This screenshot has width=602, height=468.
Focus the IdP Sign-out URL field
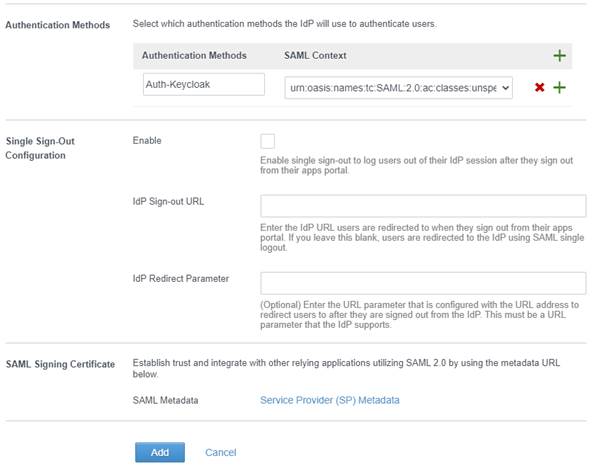[422, 206]
